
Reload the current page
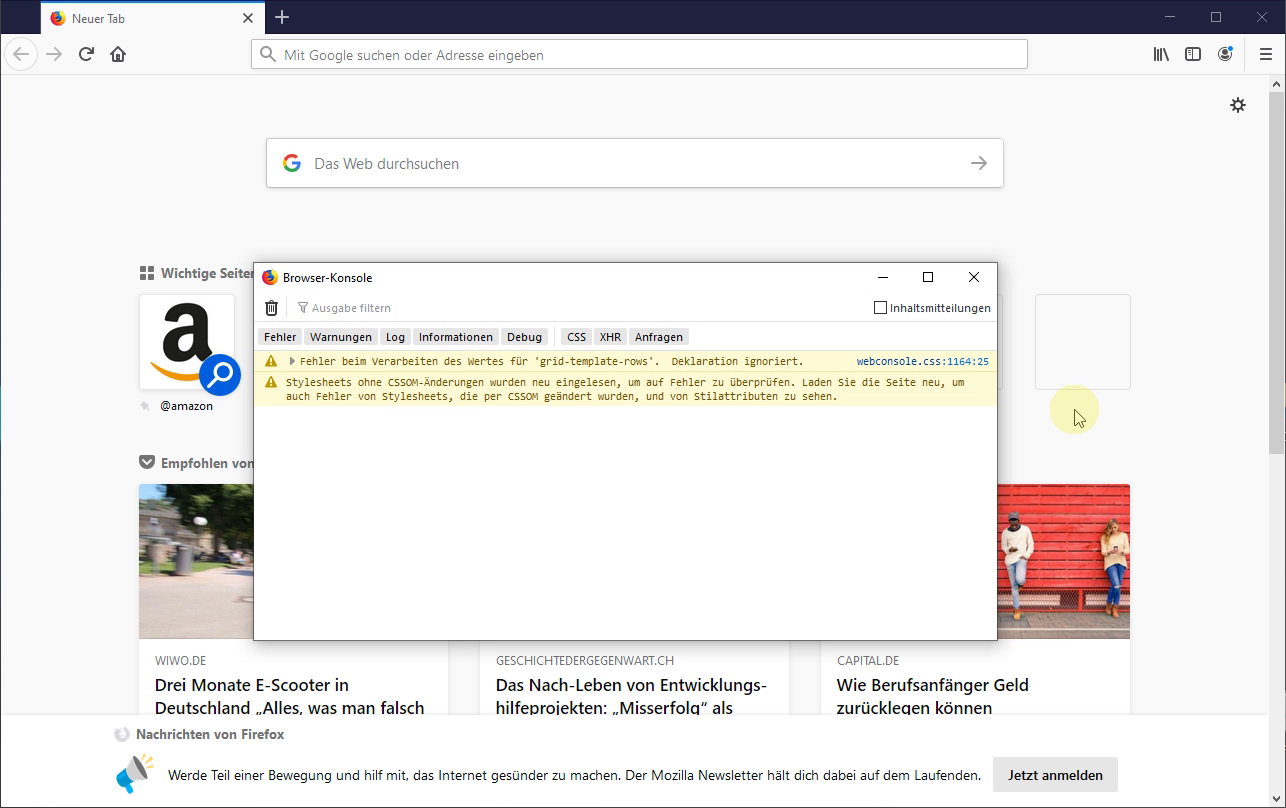point(86,54)
